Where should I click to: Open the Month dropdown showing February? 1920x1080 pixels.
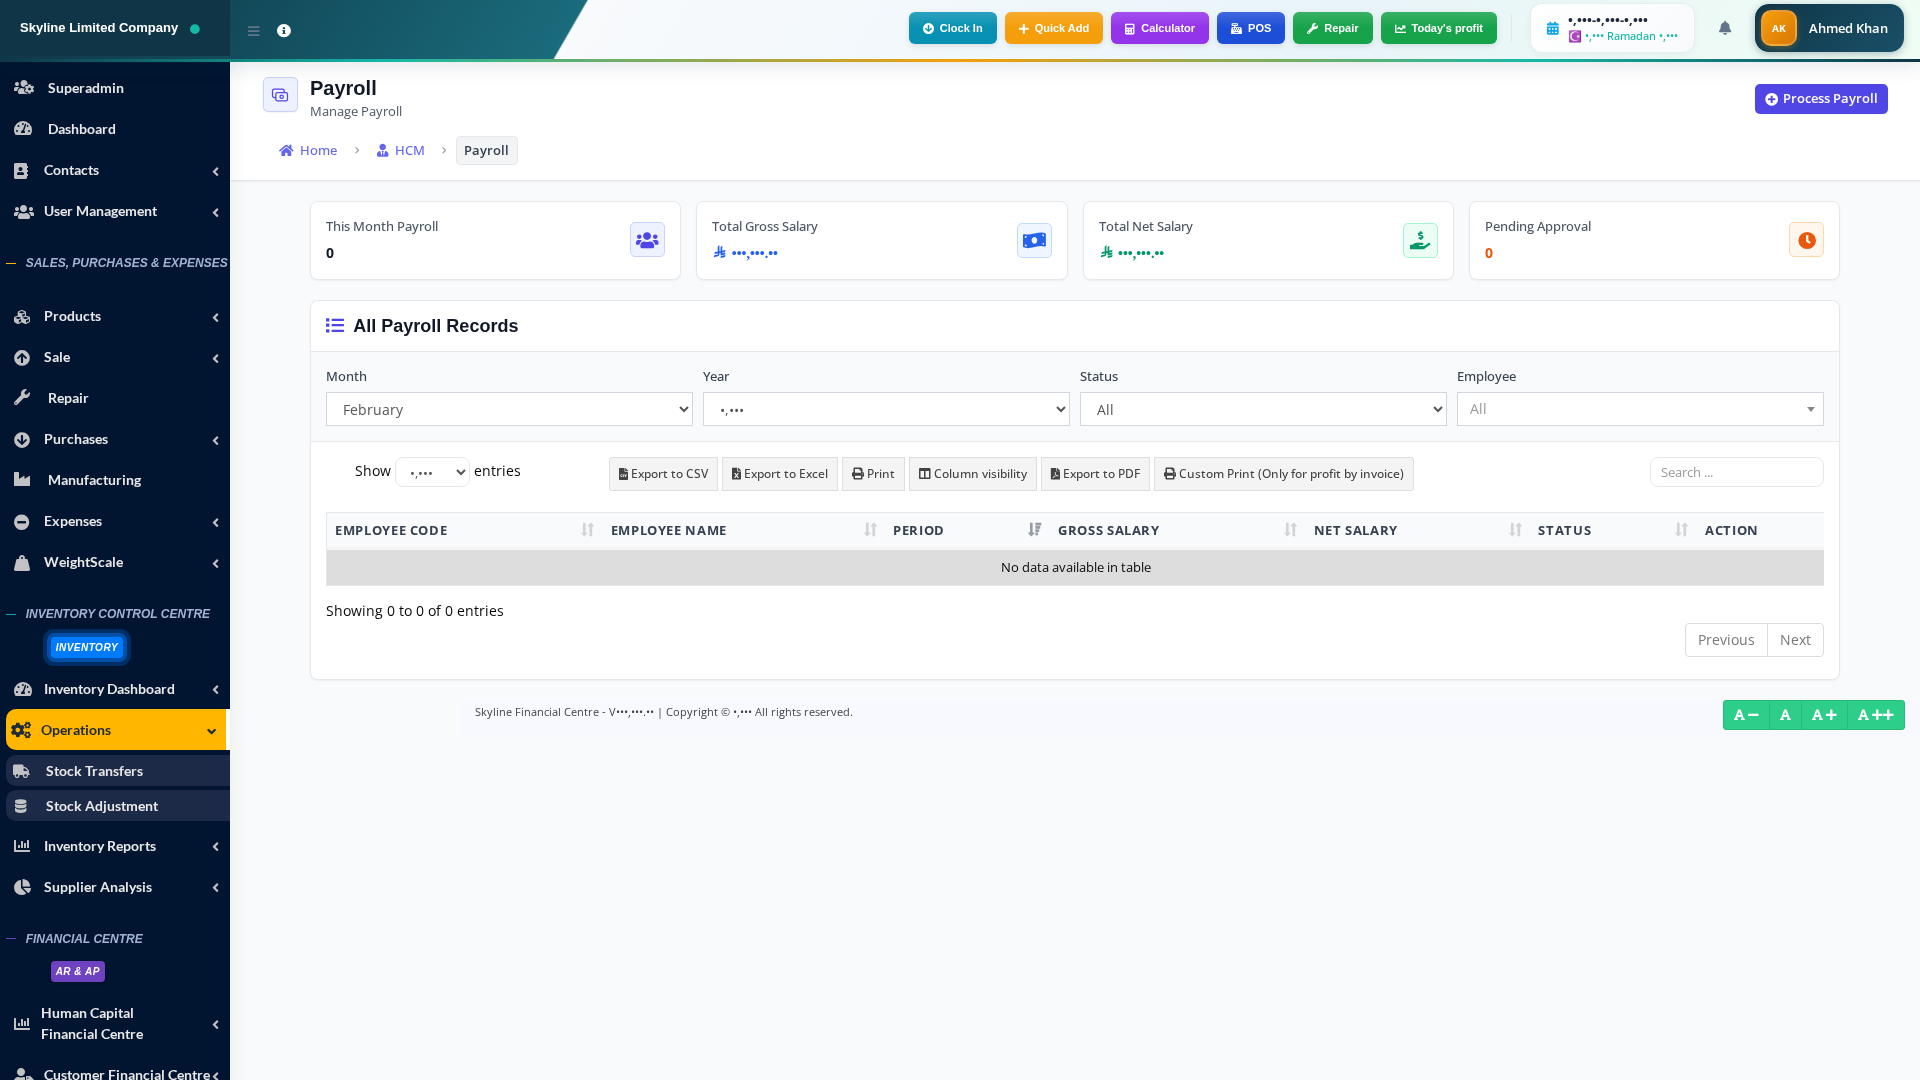(x=509, y=409)
